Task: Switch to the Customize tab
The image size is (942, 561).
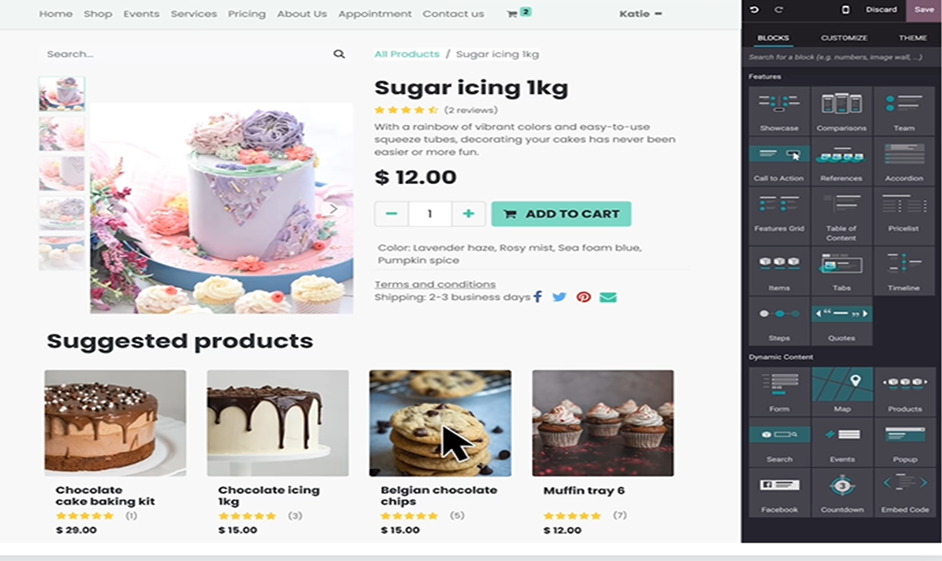Action: (844, 38)
